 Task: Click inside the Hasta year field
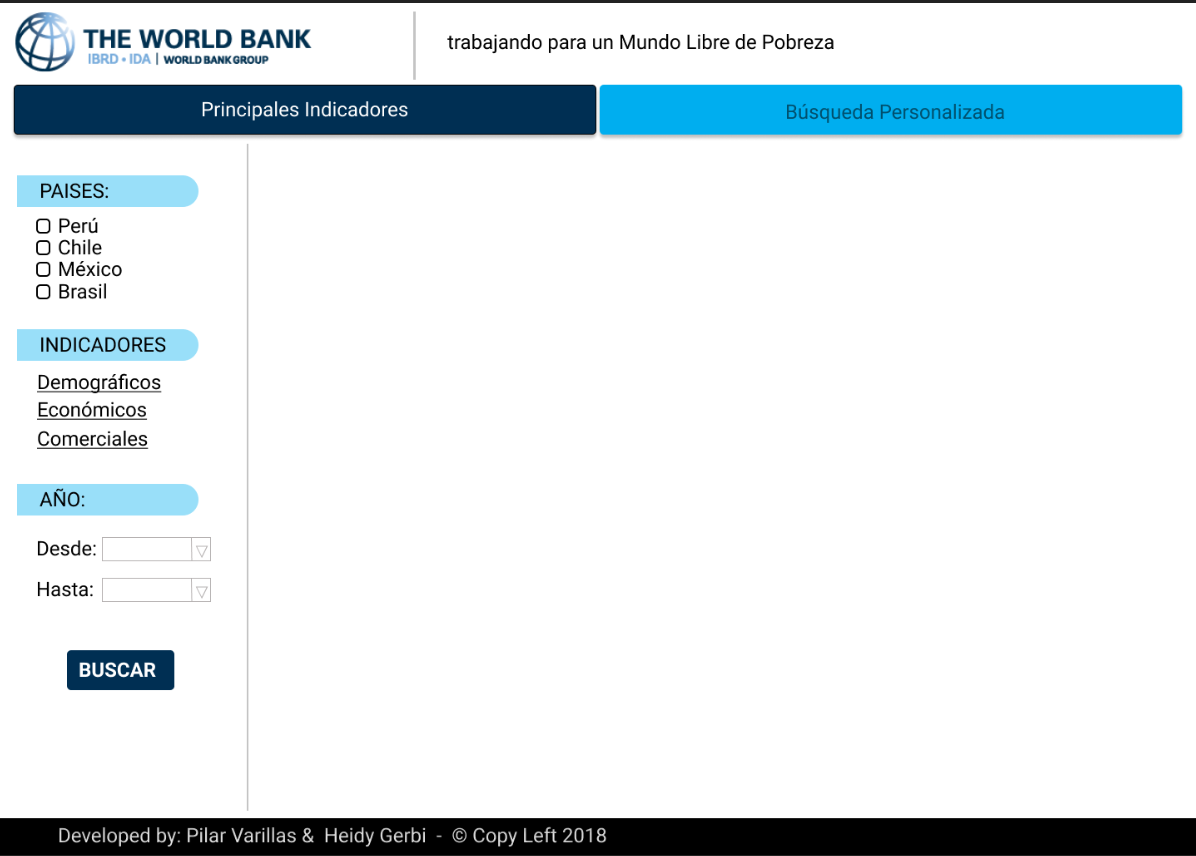tap(147, 590)
